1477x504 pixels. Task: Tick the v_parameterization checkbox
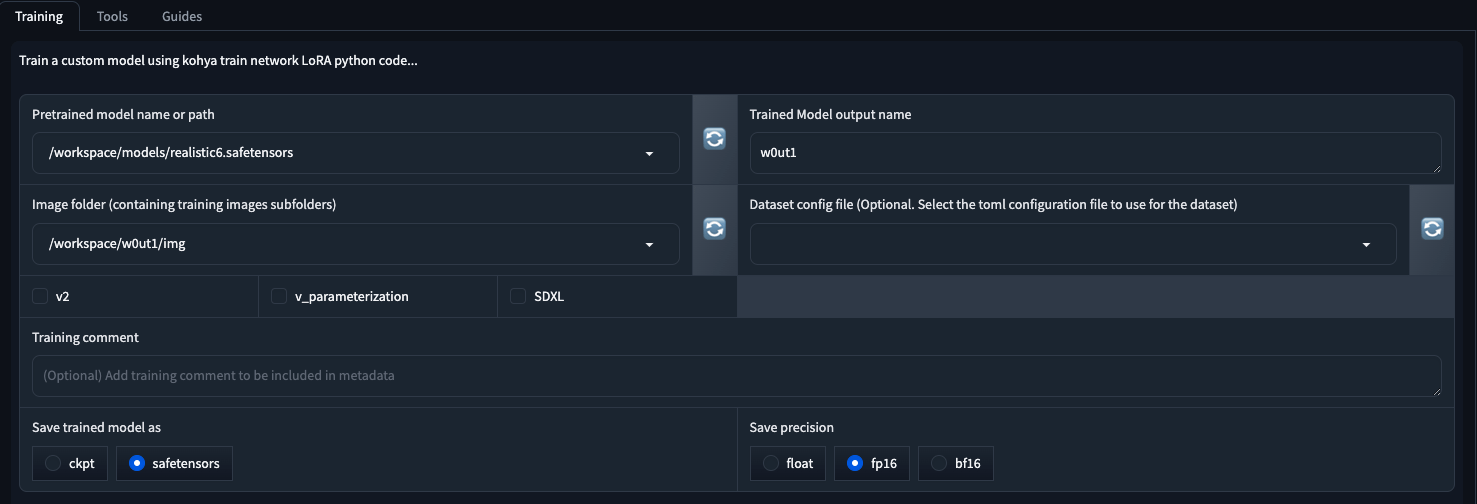click(279, 296)
